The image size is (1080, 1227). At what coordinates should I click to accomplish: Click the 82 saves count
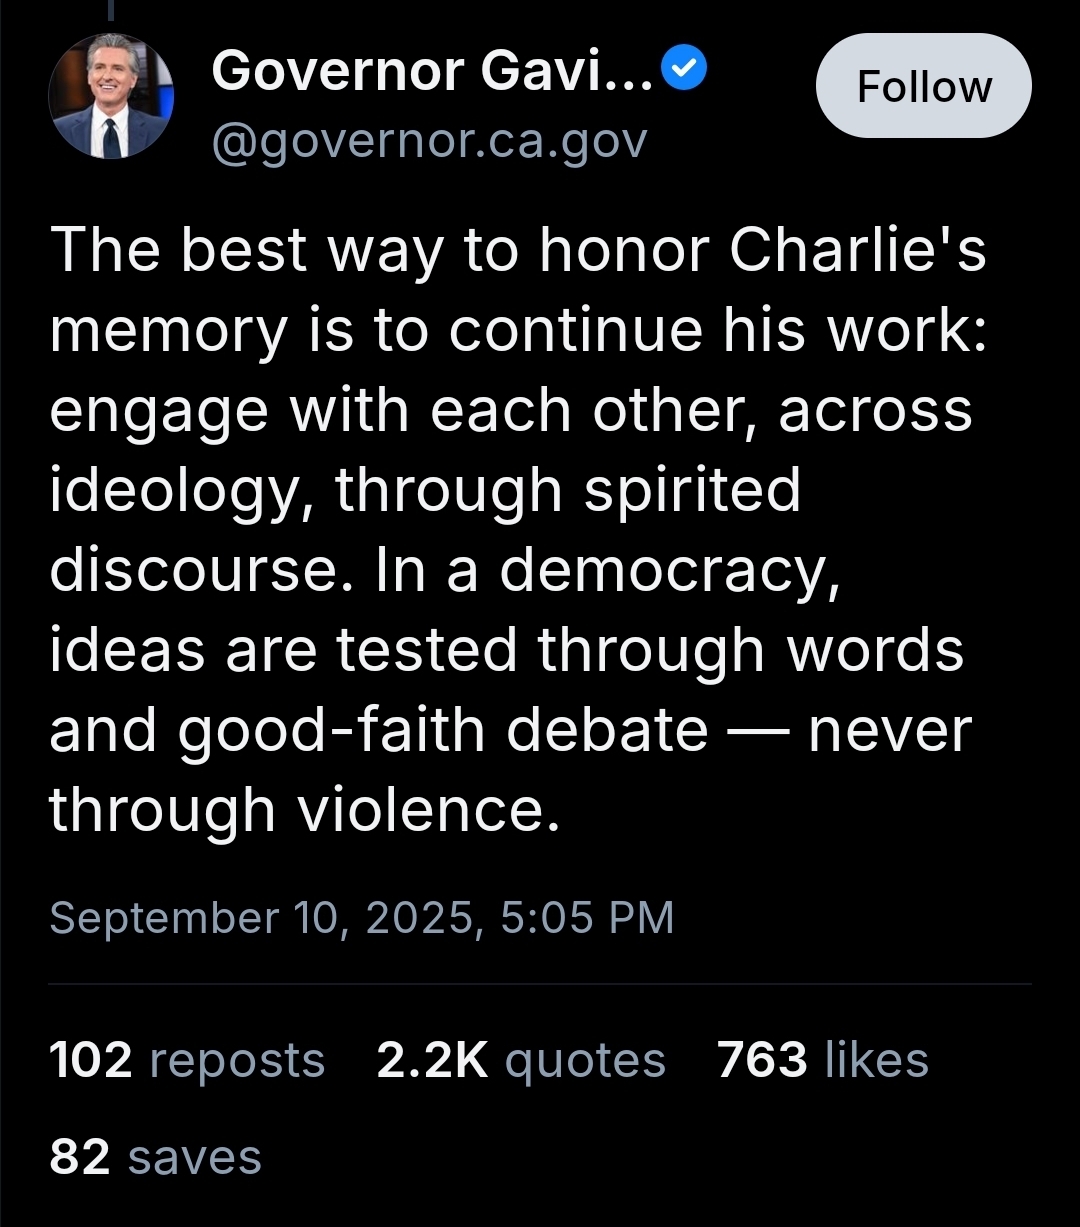pos(155,1157)
